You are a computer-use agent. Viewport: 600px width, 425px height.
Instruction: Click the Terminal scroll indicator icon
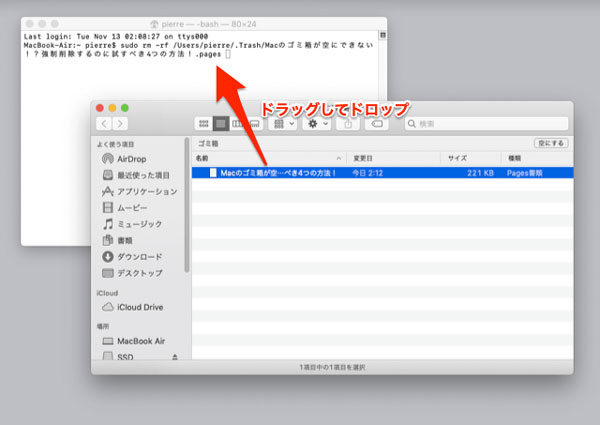pyautogui.click(x=382, y=35)
